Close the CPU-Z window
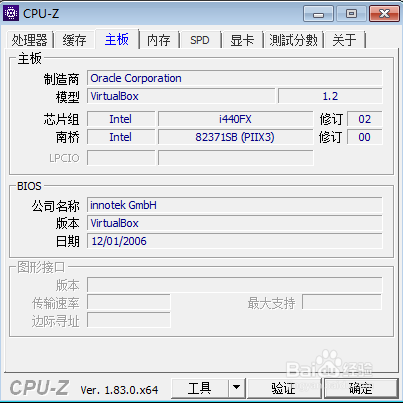 click(x=384, y=14)
